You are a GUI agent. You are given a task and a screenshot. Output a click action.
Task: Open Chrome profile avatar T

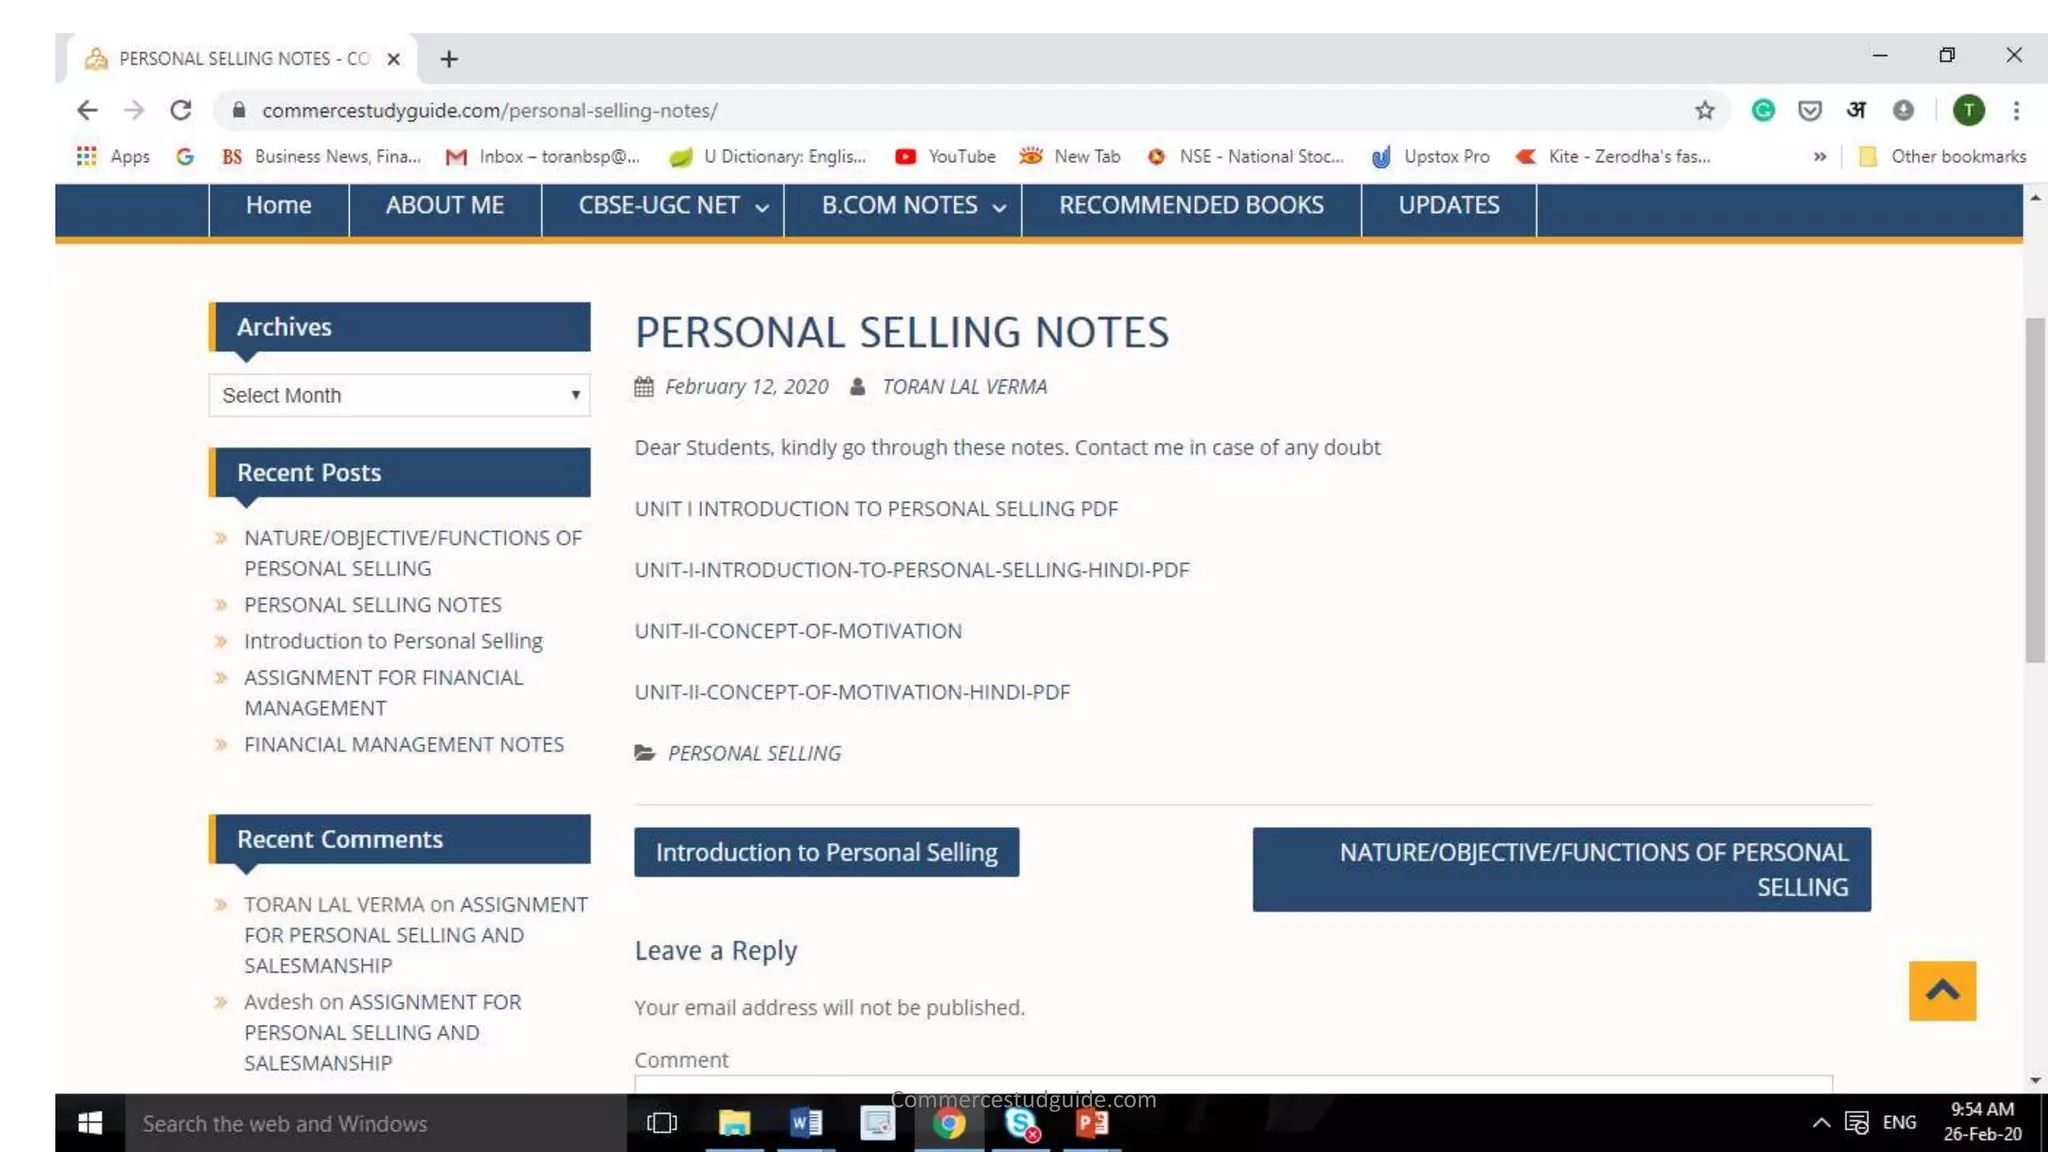(1969, 110)
